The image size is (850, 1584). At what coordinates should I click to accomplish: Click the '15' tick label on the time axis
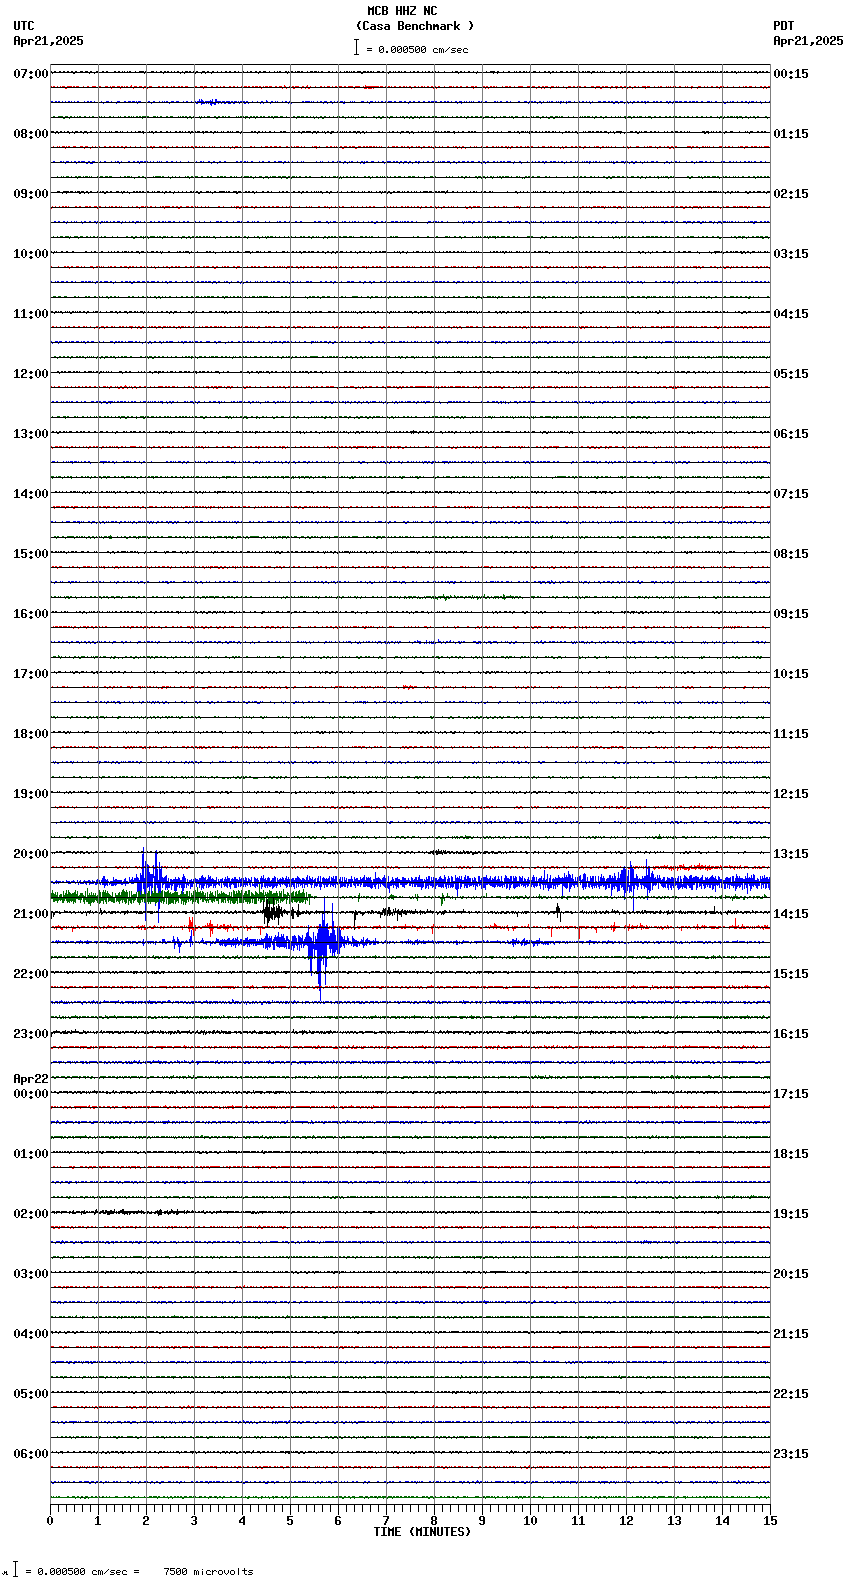[x=770, y=1521]
